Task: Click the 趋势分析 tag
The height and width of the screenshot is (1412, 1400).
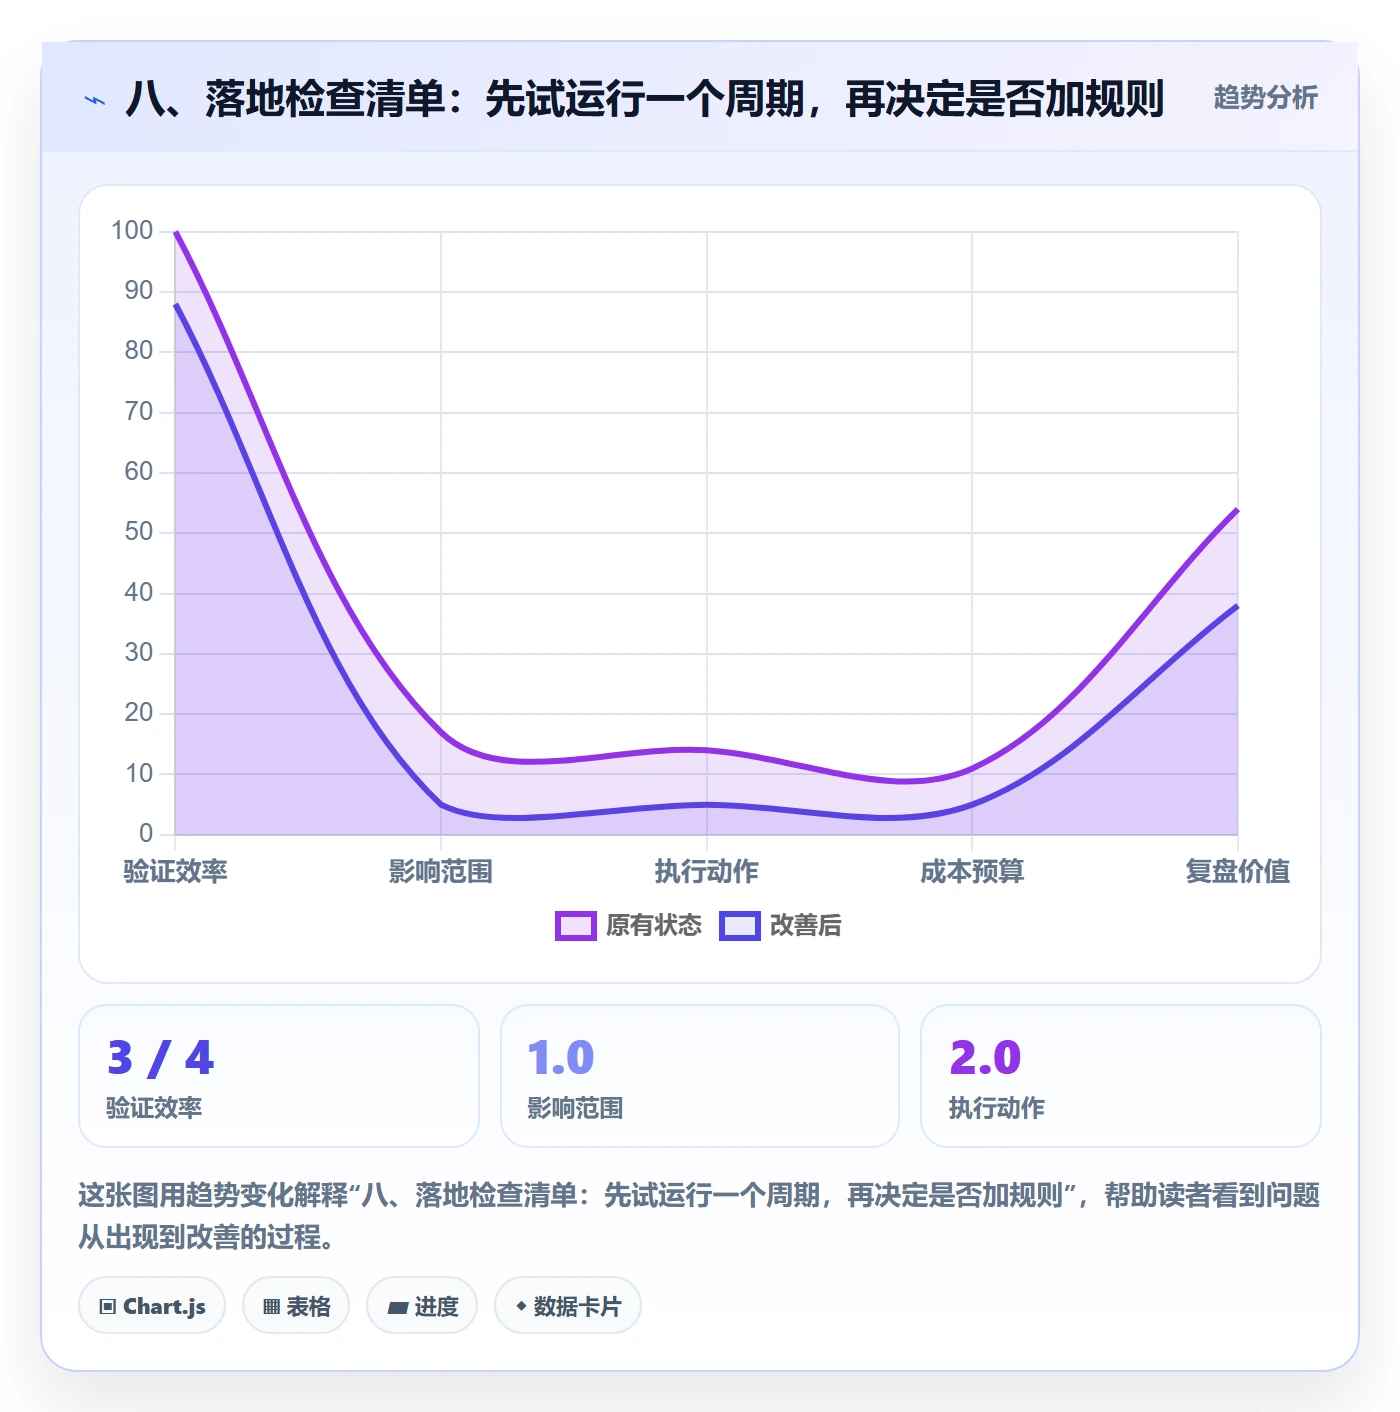Action: (1265, 97)
